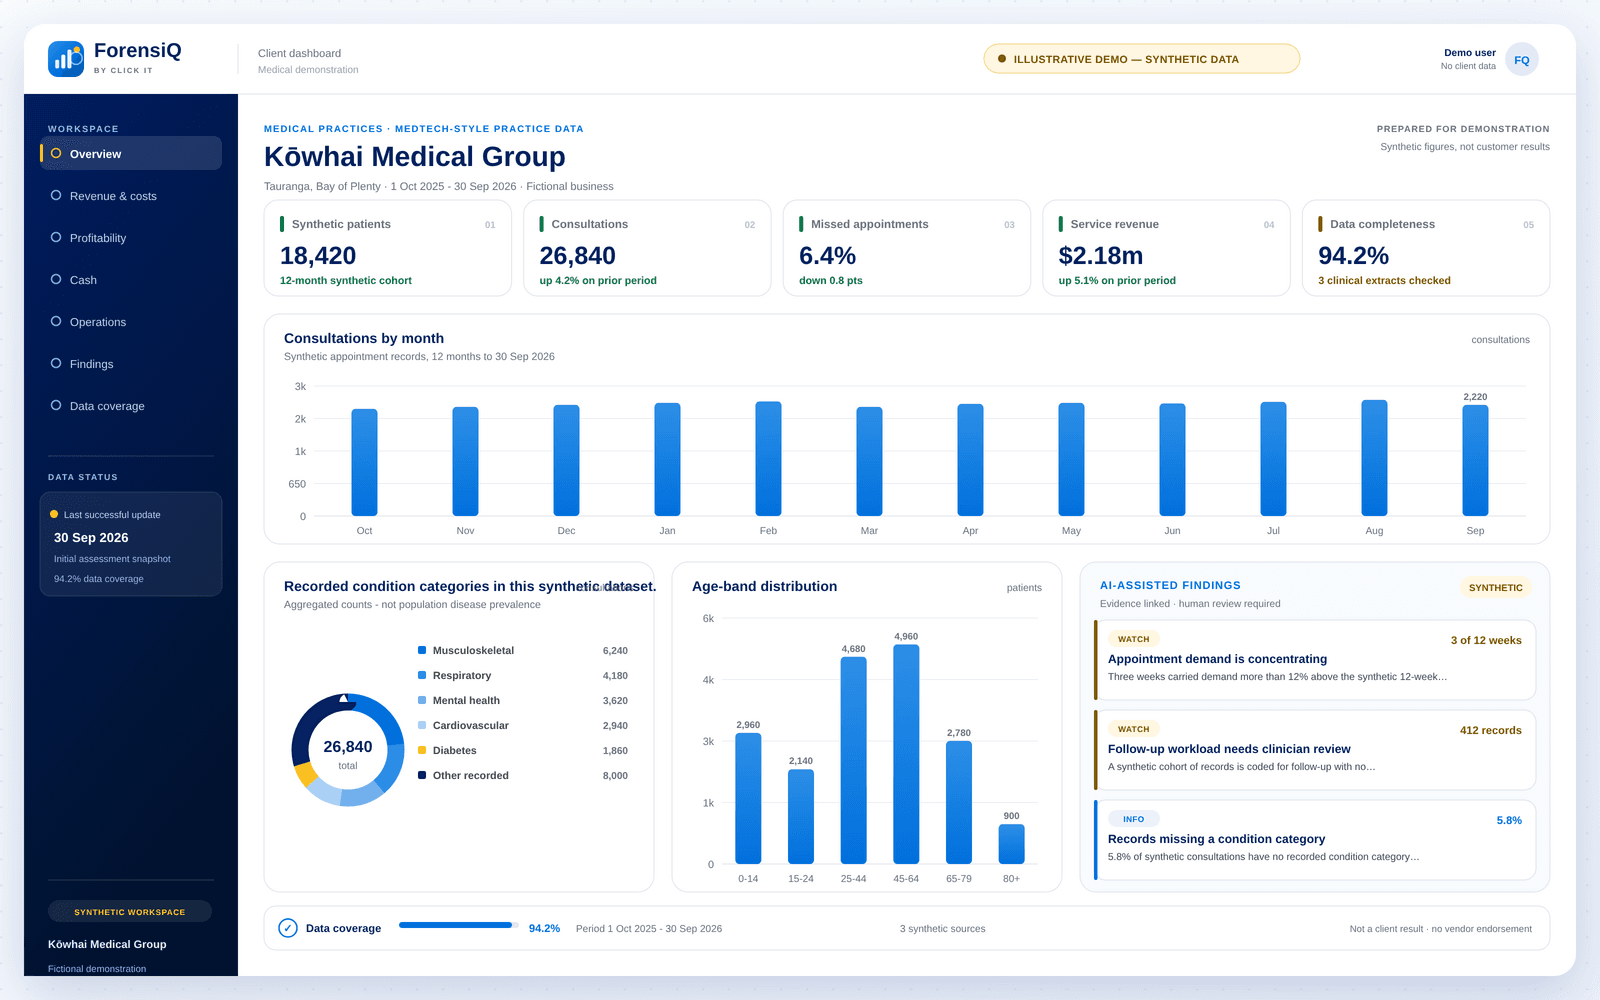Click the 26,840 total donut chart
1600x1000 pixels.
(x=348, y=750)
